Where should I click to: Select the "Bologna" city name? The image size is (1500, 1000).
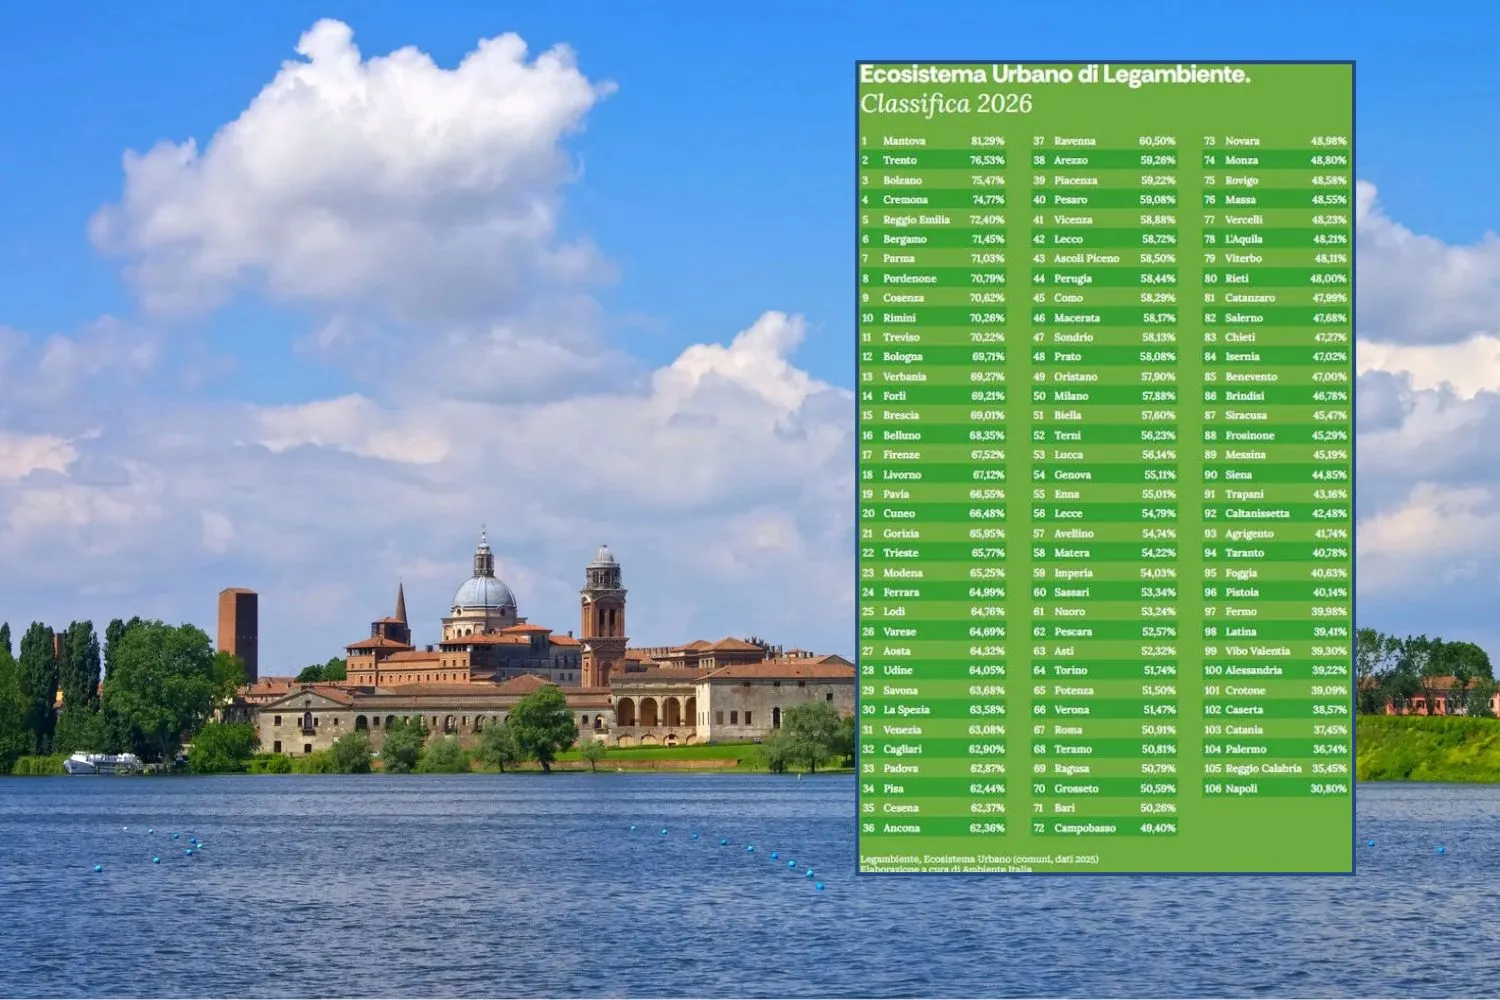[x=903, y=357]
